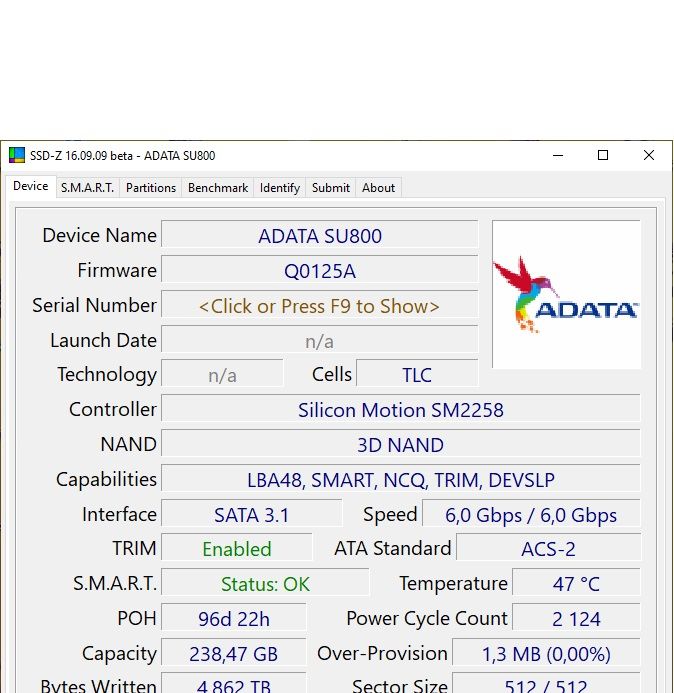This screenshot has width=674, height=693.
Task: Click the '6,0 Gbps / 6,0 Gbps' speed value
Action: (531, 514)
